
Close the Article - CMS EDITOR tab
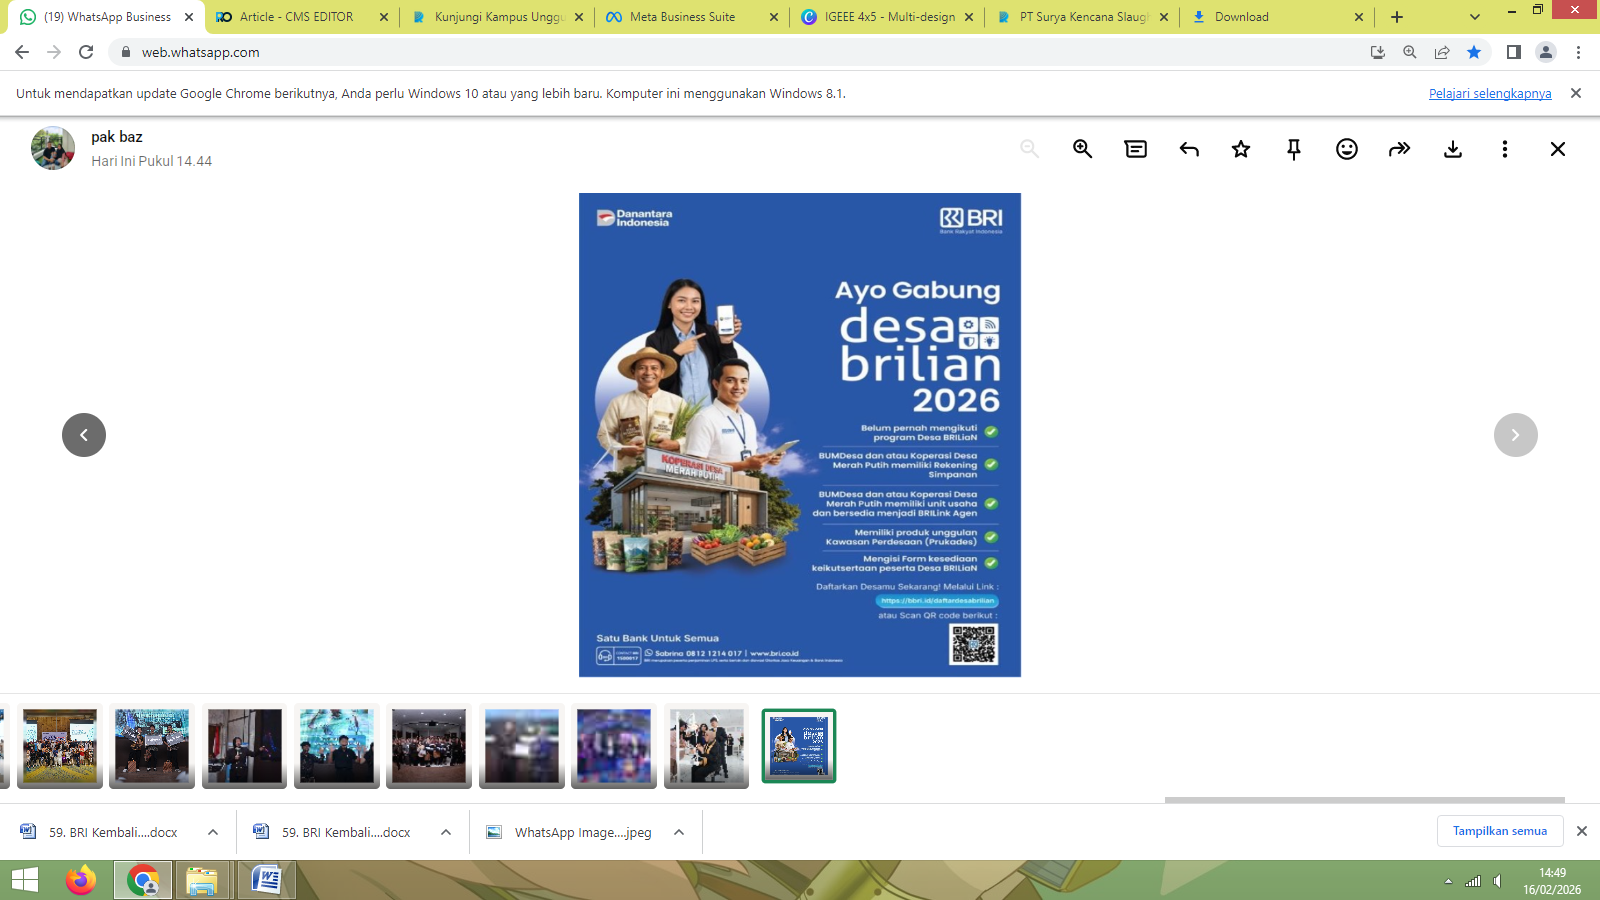pos(384,17)
